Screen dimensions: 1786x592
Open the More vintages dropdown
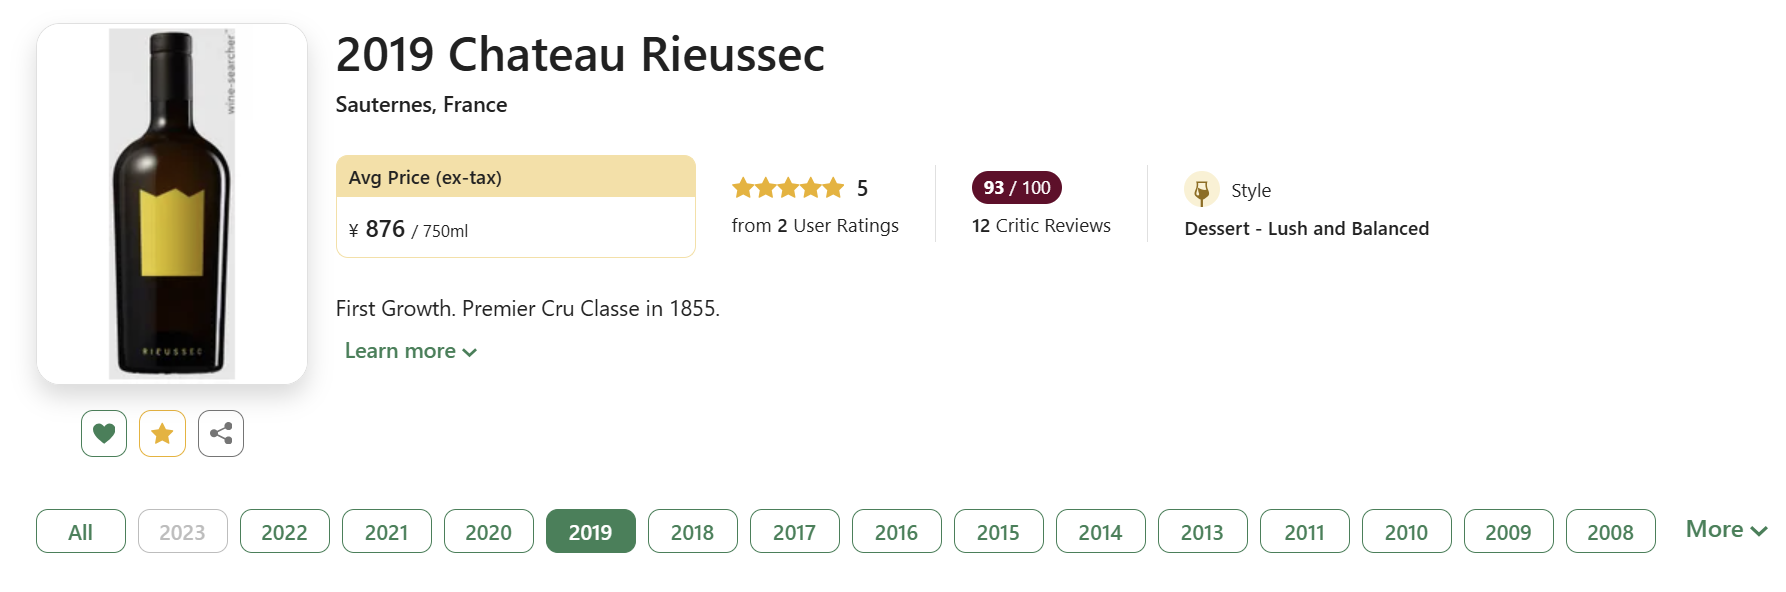(1726, 529)
